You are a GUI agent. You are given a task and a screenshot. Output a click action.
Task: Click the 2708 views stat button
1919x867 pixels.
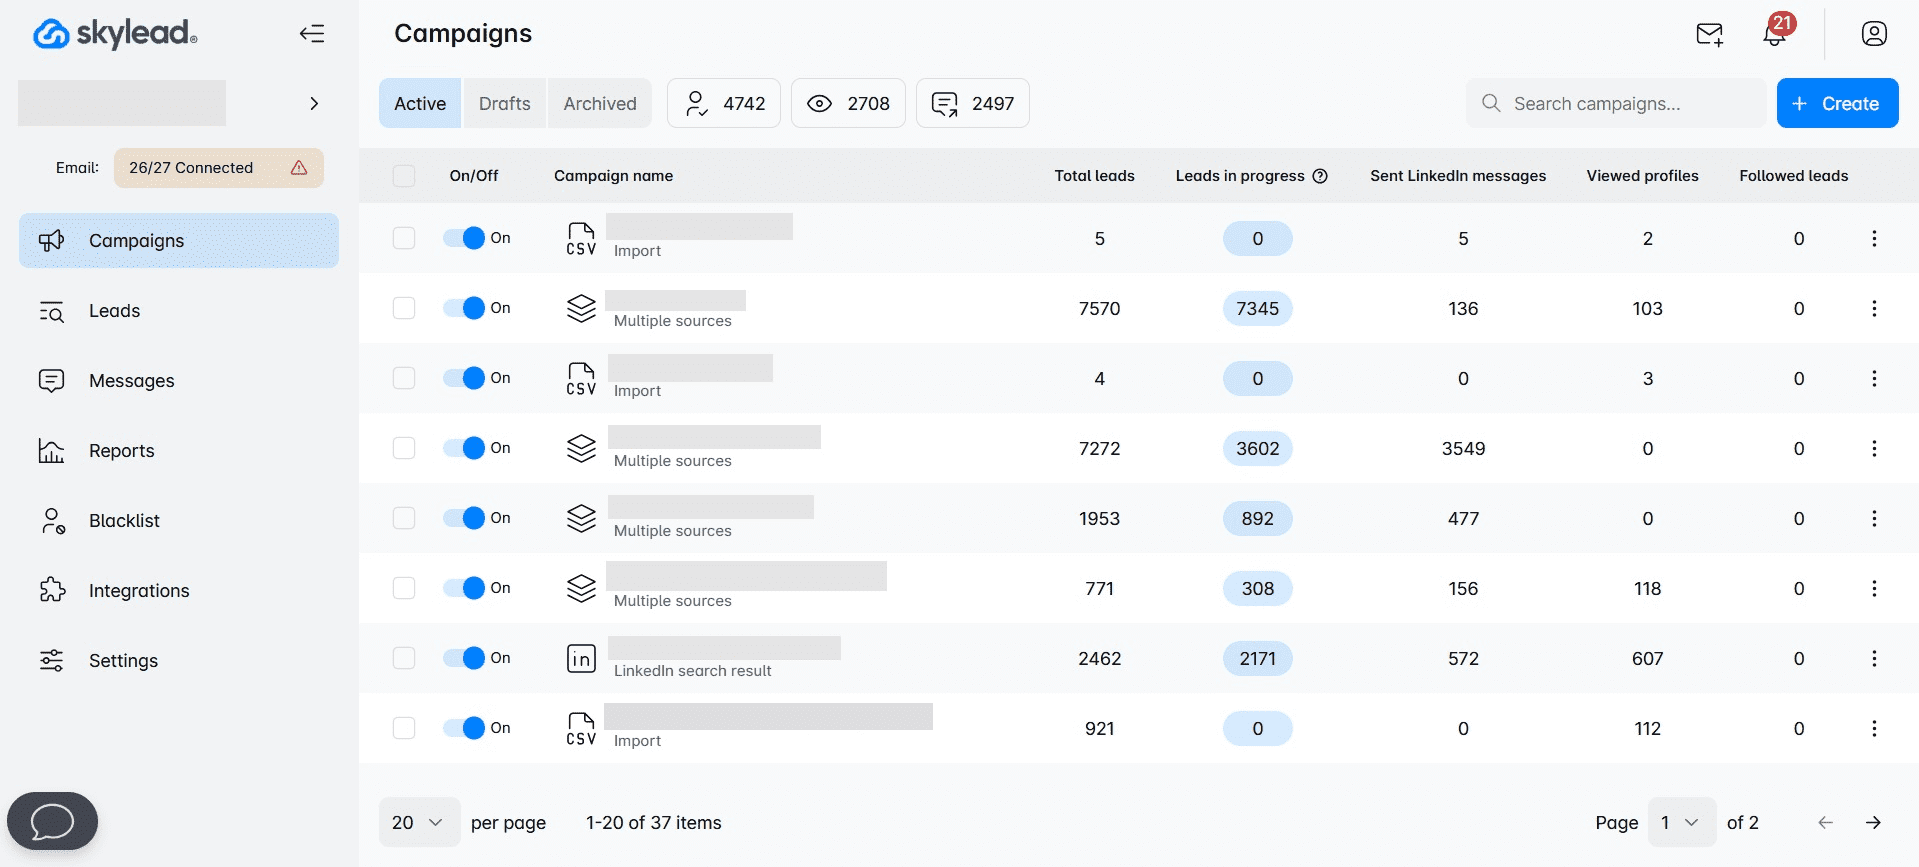[x=848, y=103]
